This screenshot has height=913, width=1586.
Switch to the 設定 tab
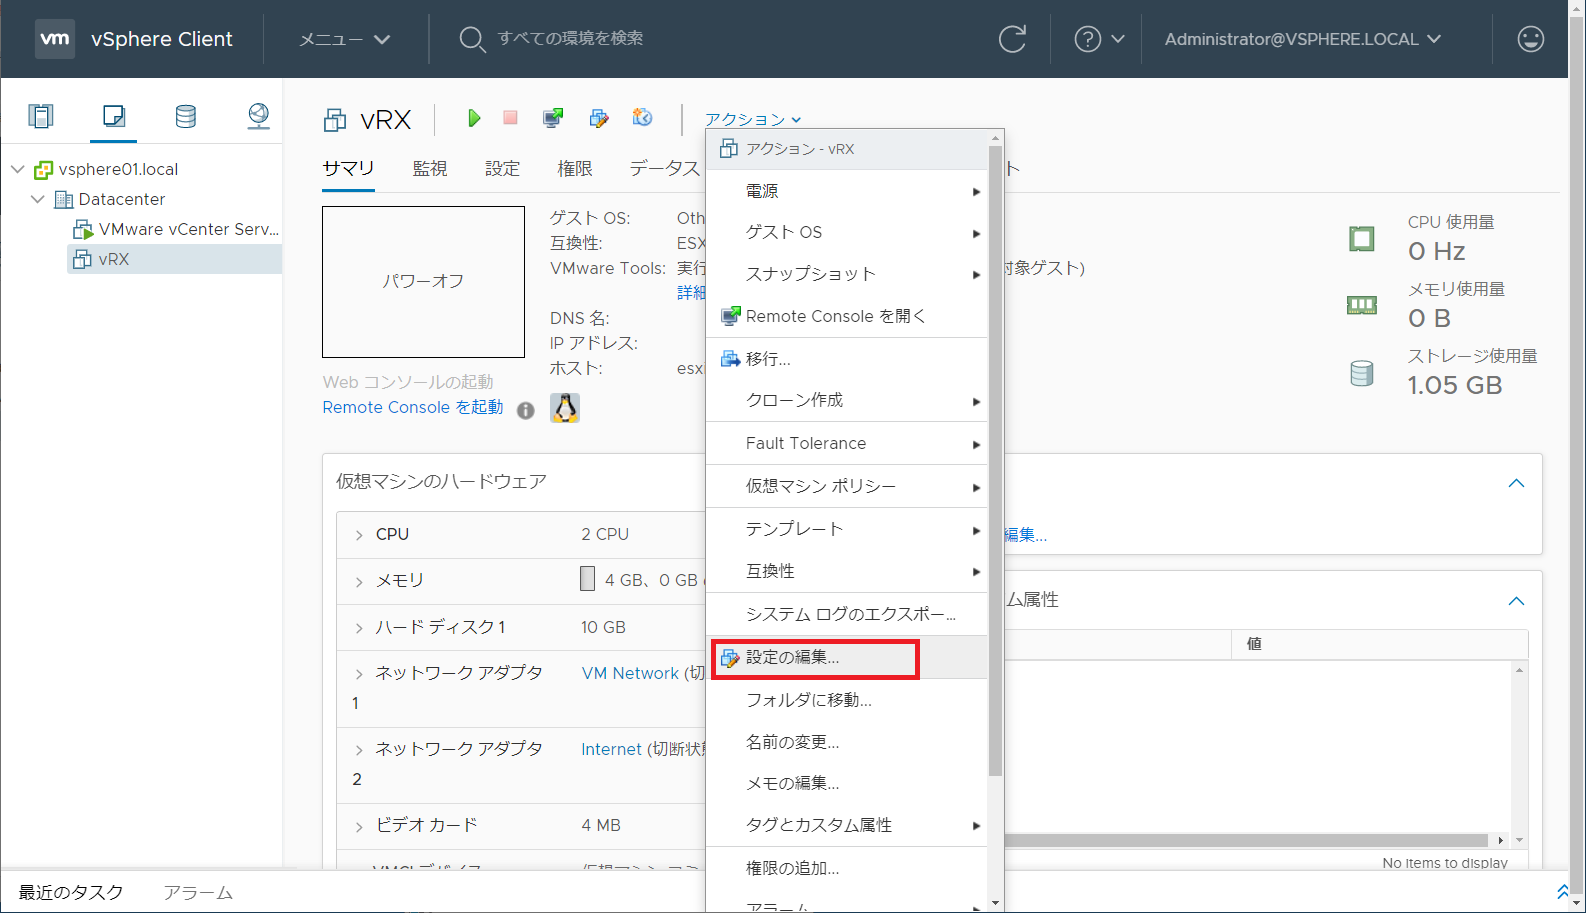(x=502, y=168)
